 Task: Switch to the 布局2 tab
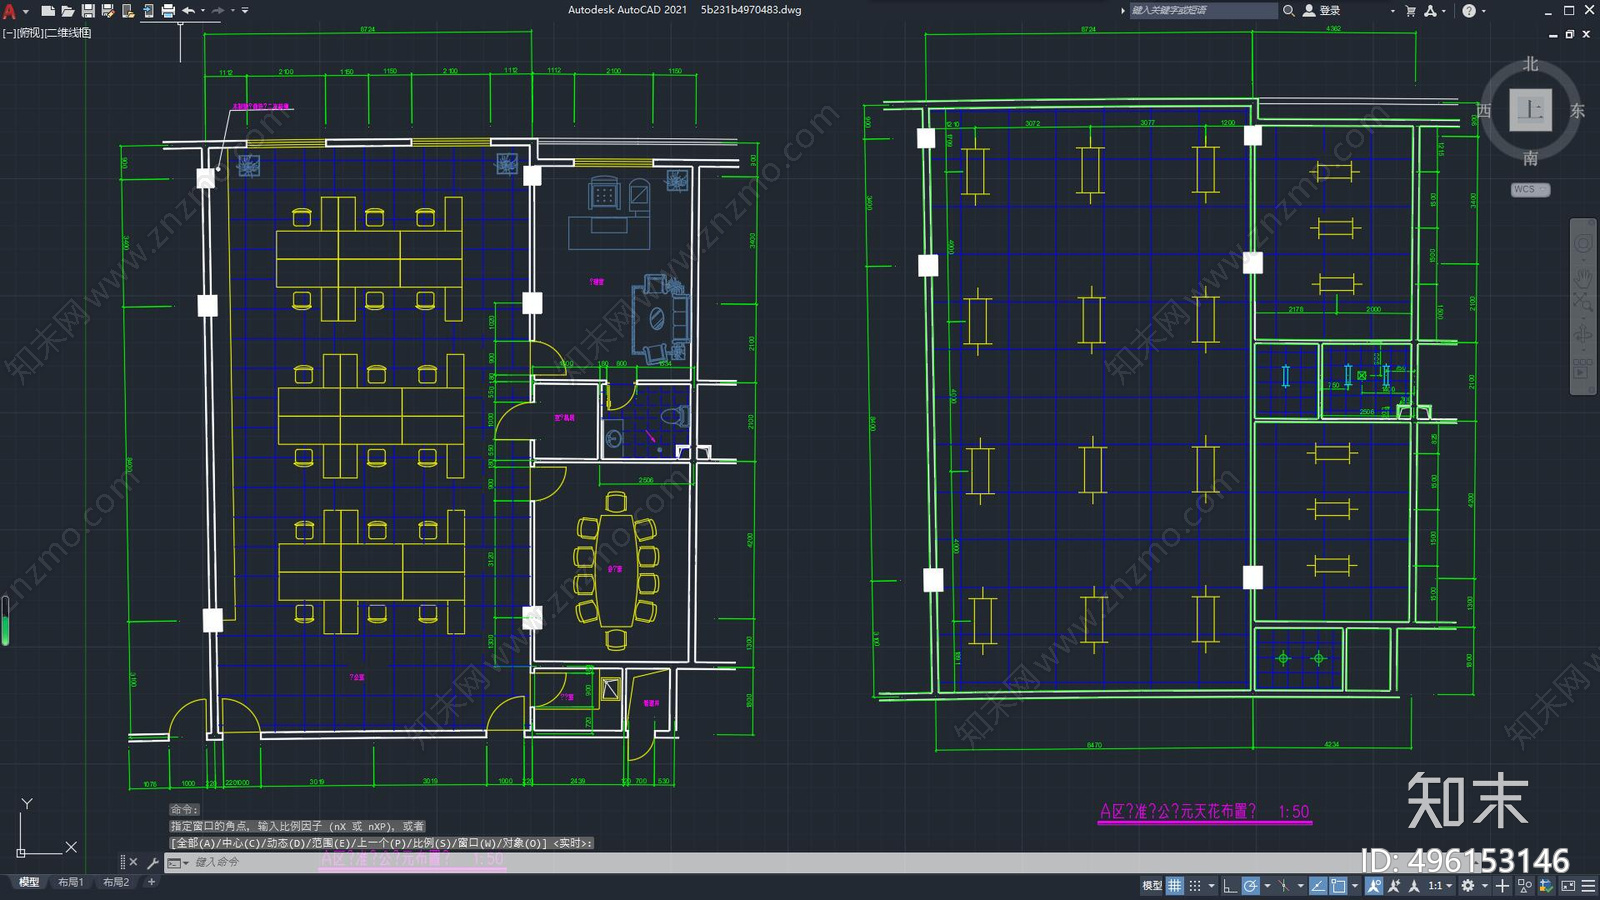click(116, 882)
